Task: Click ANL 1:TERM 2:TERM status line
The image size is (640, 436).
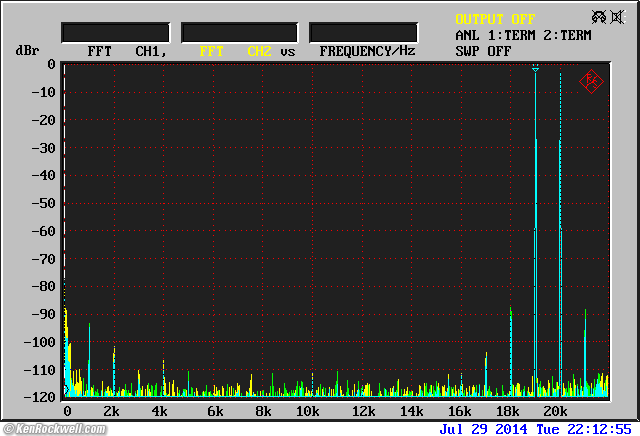Action: [522, 35]
